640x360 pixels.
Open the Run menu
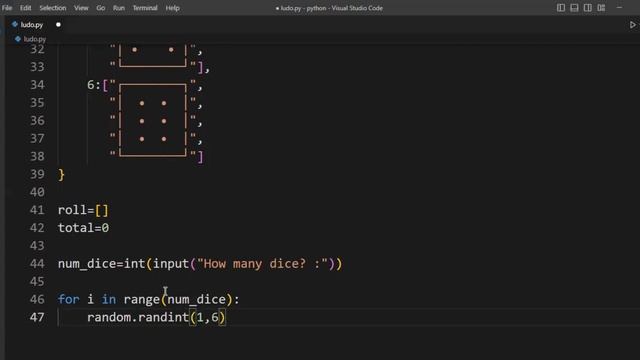pyautogui.click(x=119, y=8)
